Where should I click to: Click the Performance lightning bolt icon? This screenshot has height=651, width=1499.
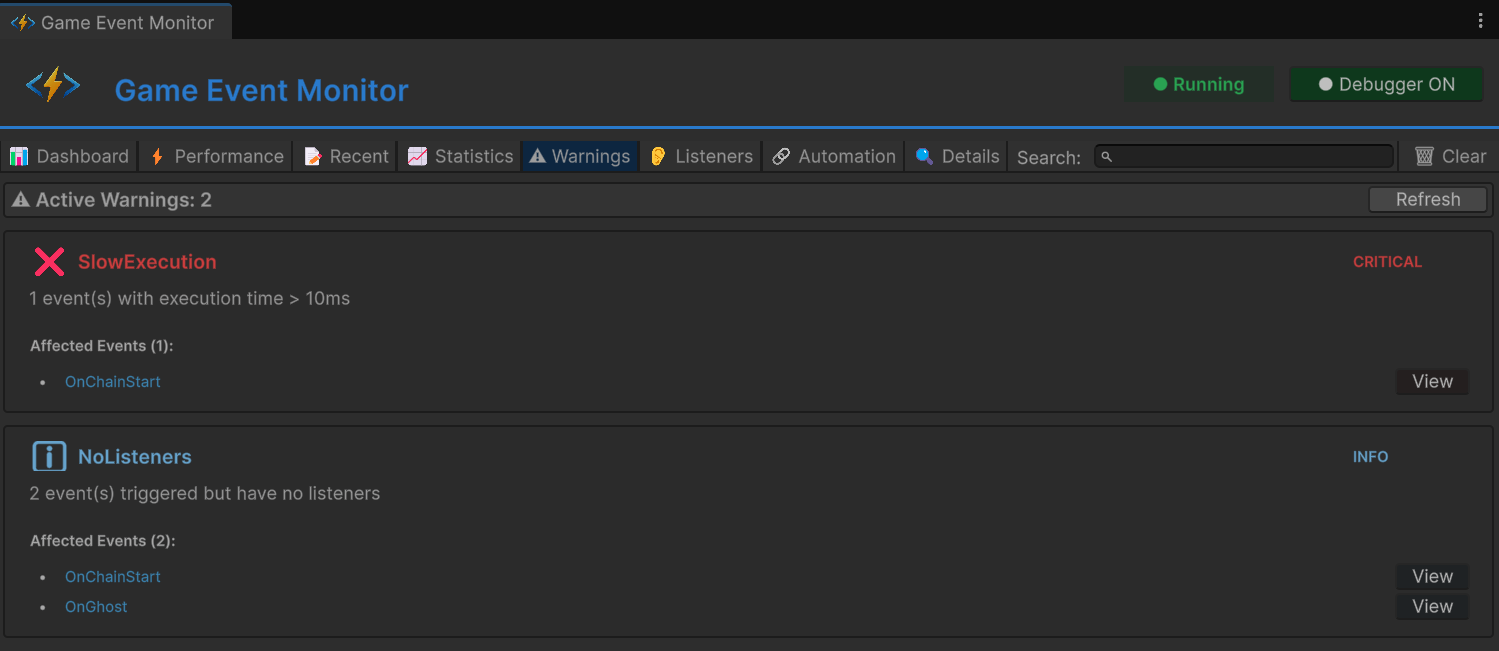tap(156, 156)
